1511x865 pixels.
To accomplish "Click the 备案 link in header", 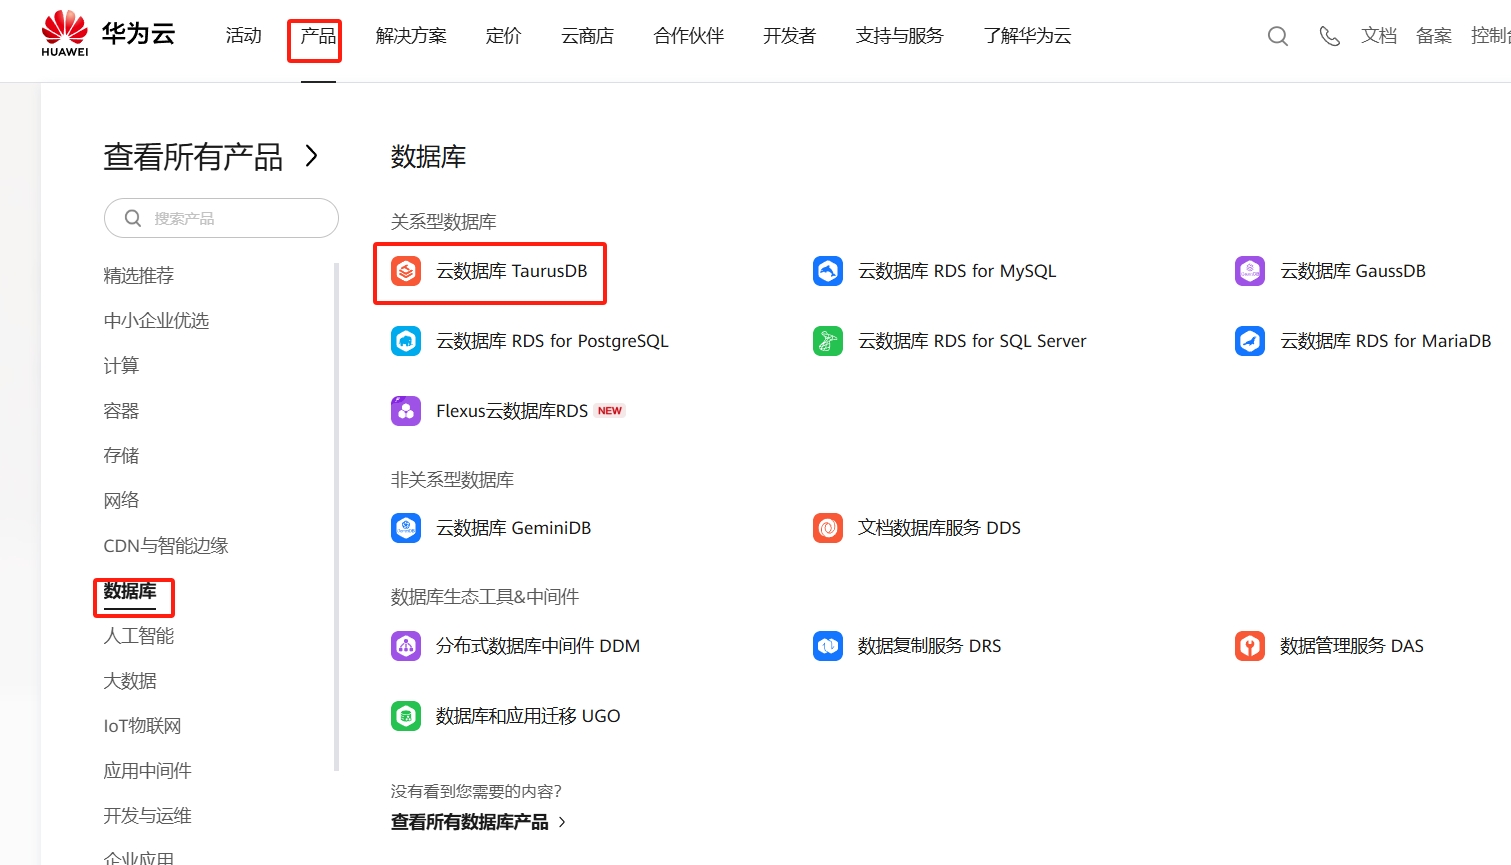I will point(1434,36).
